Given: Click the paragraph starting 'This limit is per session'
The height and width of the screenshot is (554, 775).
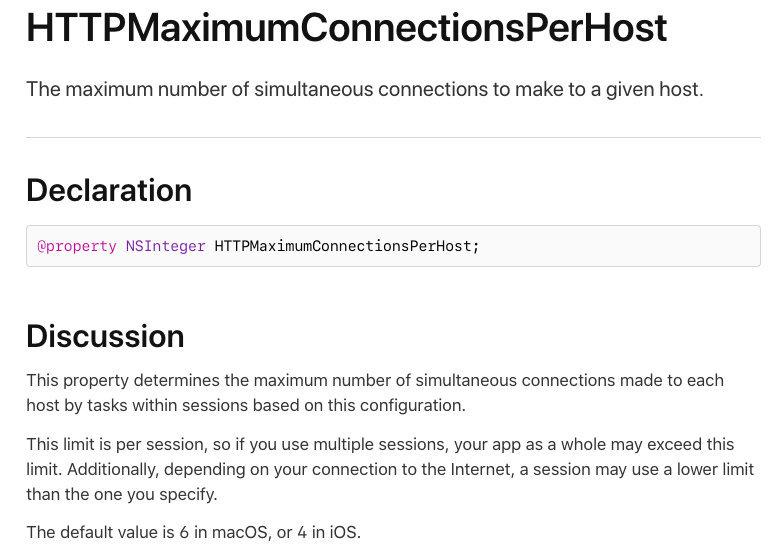Looking at the screenshot, I should pyautogui.click(x=390, y=469).
